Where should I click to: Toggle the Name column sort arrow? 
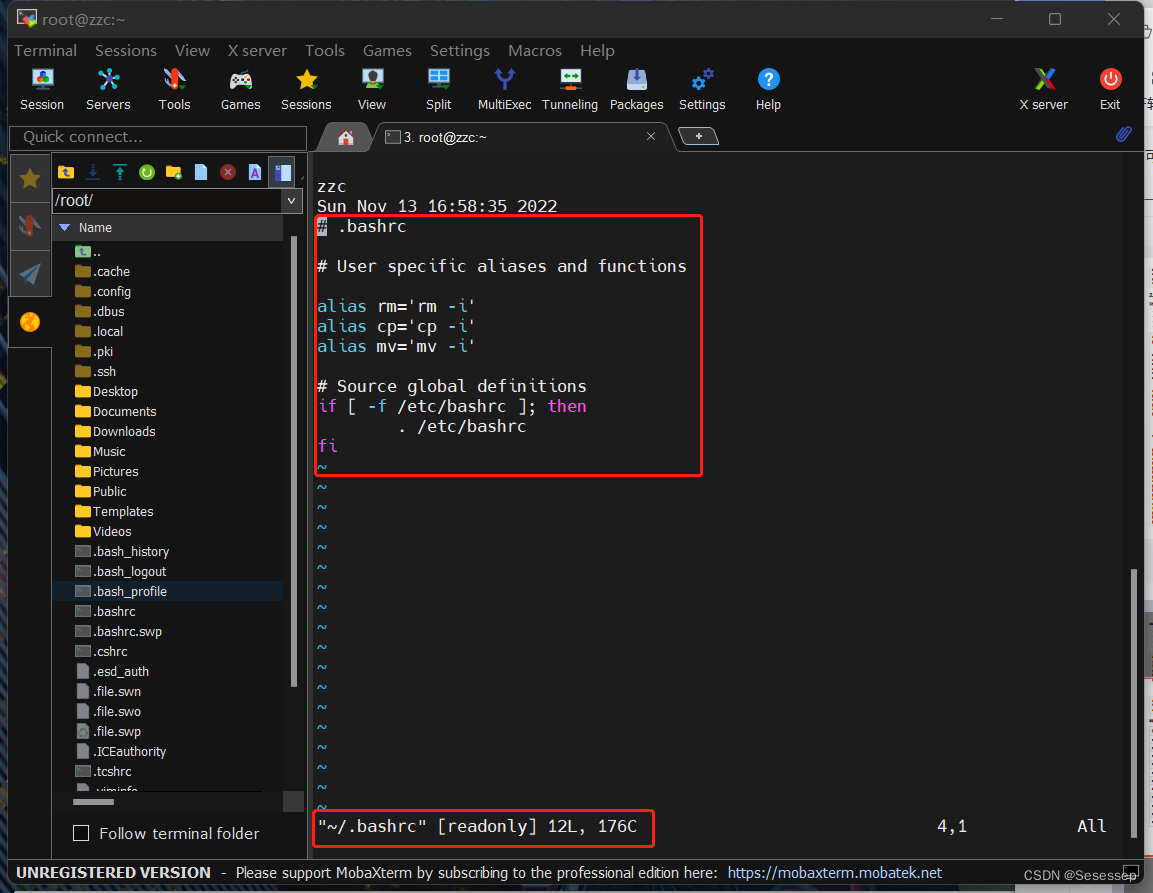point(64,228)
